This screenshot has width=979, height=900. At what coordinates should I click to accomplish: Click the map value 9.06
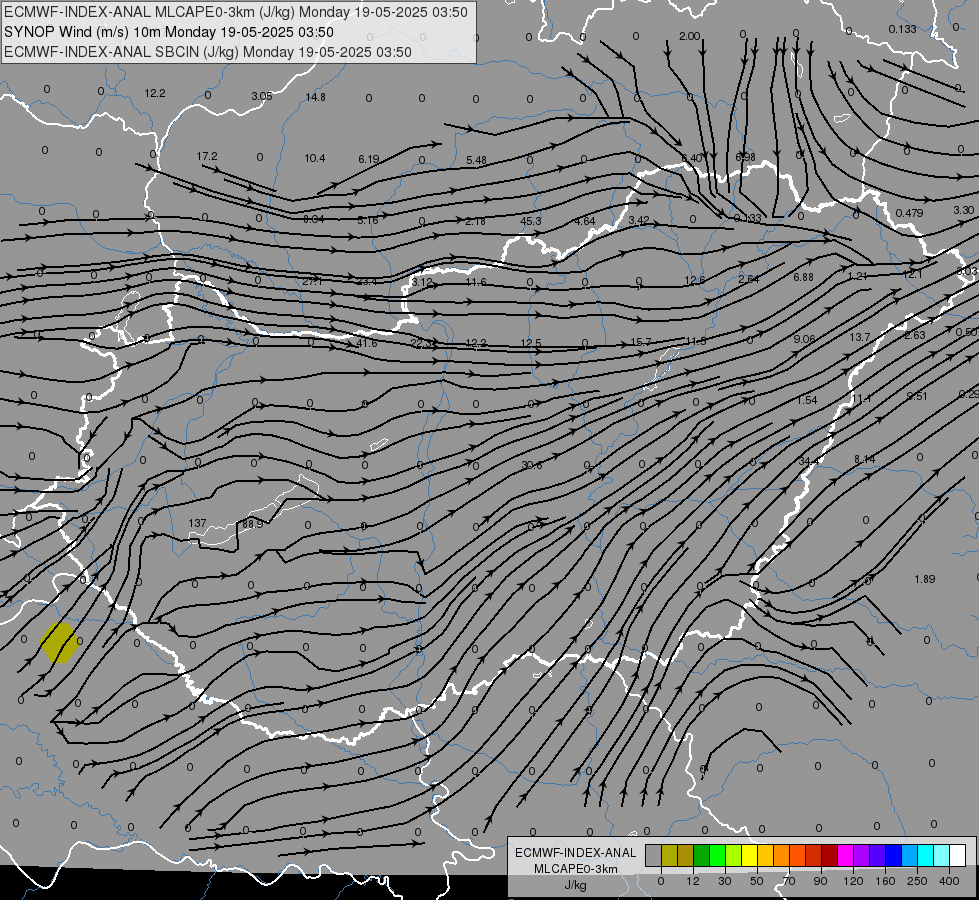(x=804, y=339)
